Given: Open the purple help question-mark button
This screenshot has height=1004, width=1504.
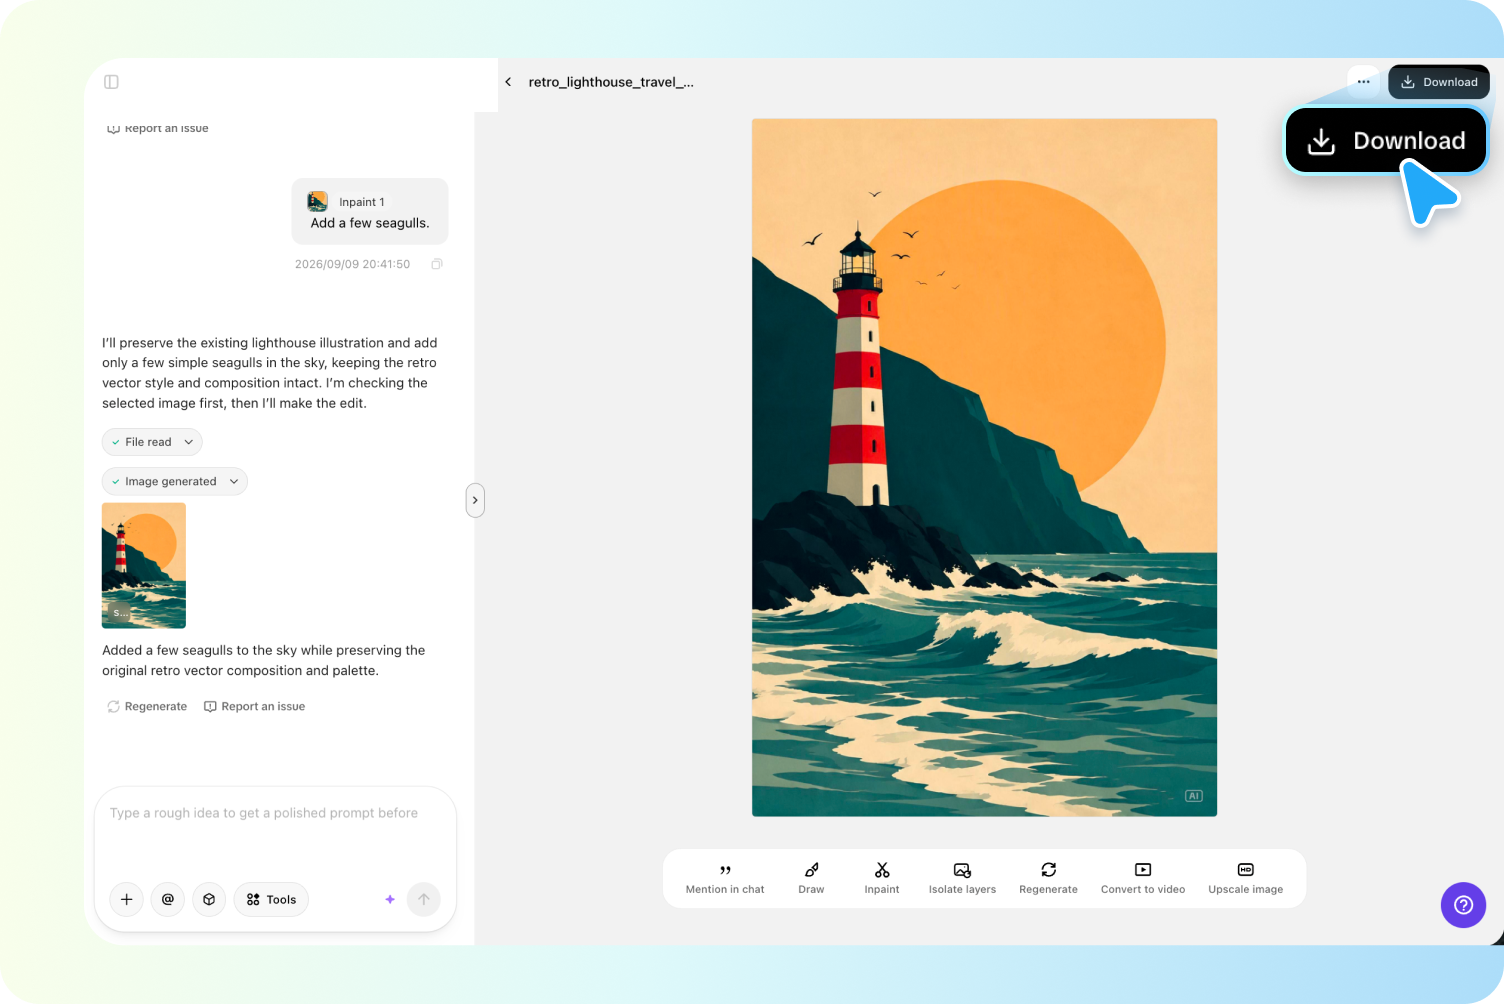Looking at the screenshot, I should (1463, 905).
